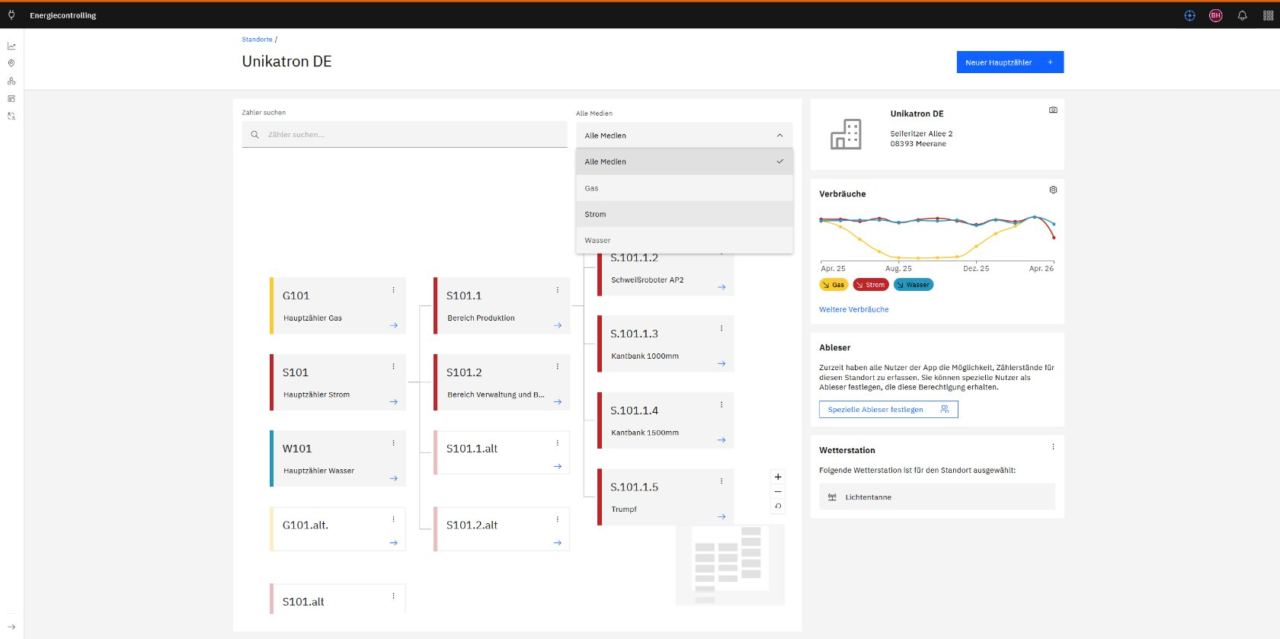Viewport: 1280px width, 639px height.
Task: Toggle the Wasser legend chip
Action: pyautogui.click(x=913, y=285)
